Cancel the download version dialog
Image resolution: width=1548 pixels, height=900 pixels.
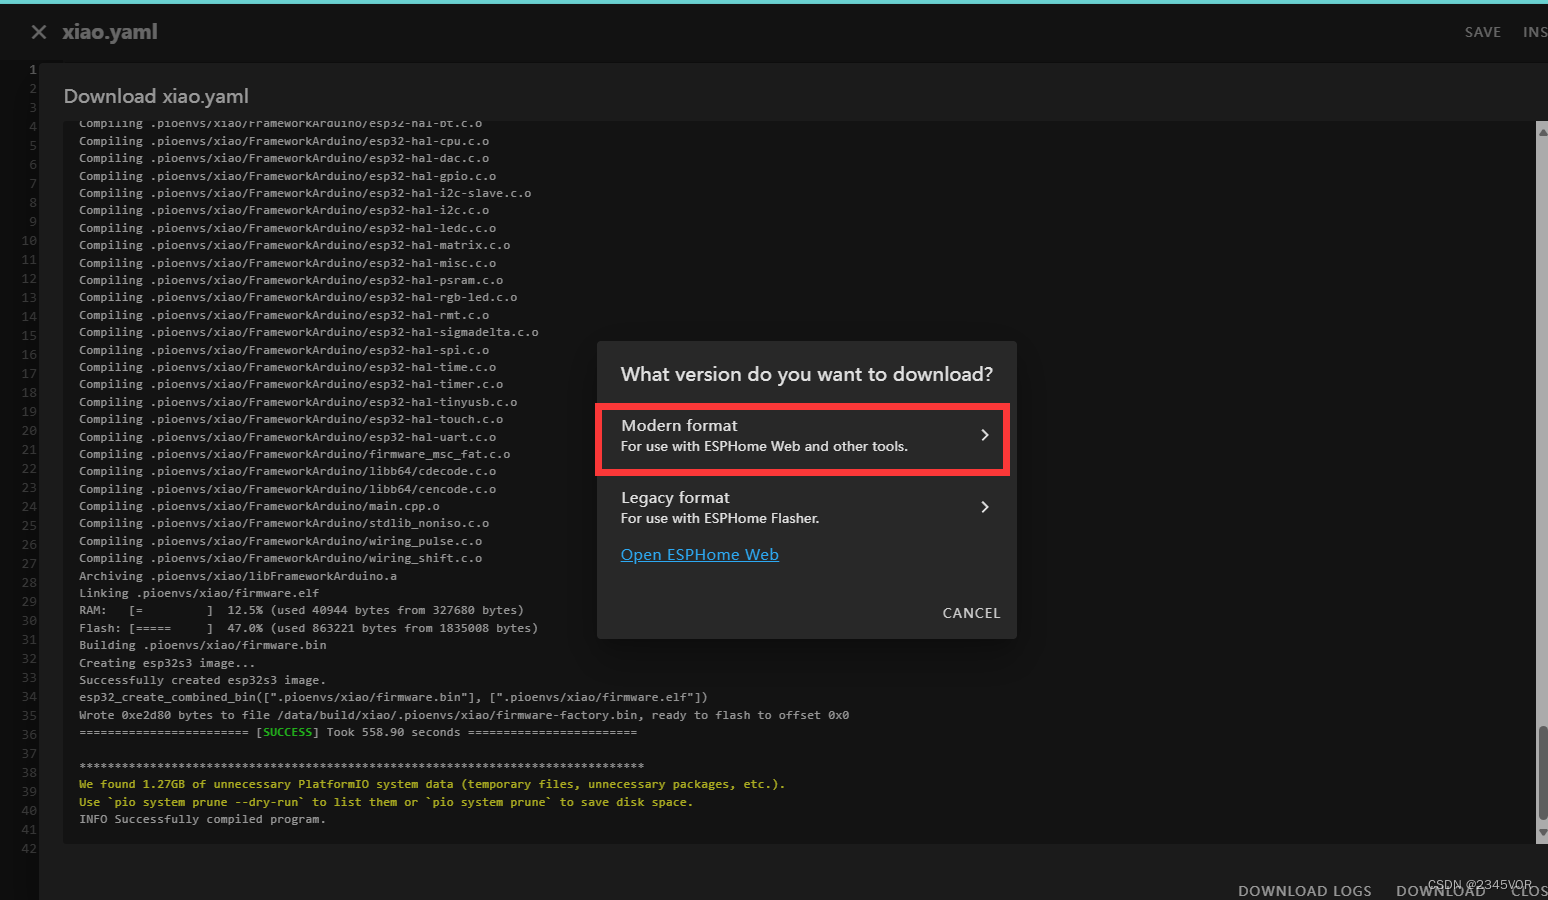point(971,613)
